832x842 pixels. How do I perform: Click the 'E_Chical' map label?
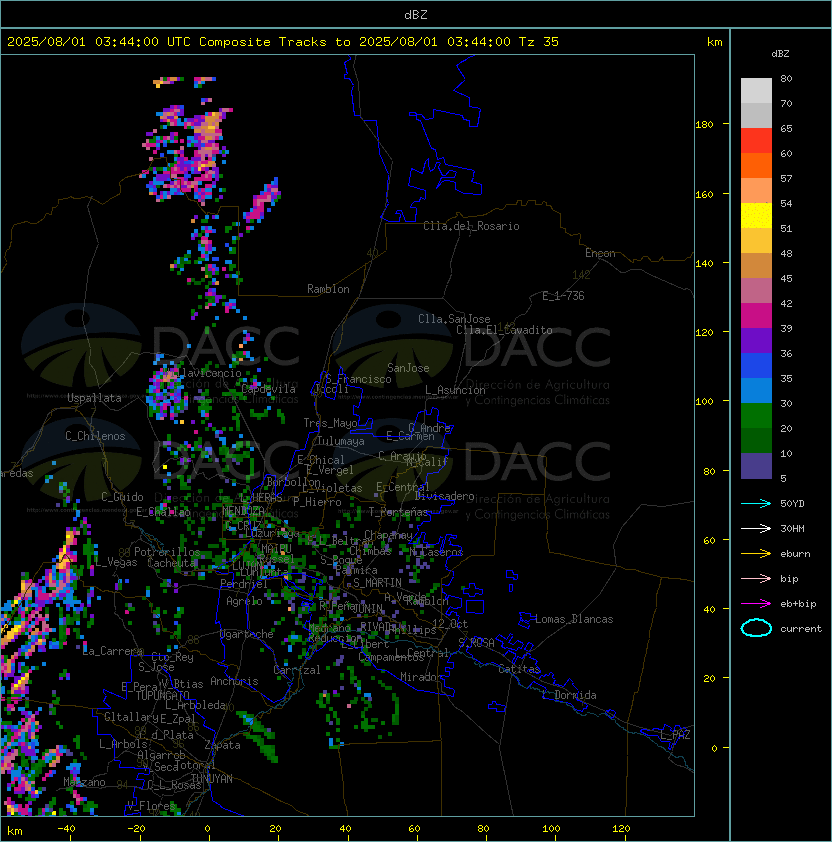tap(321, 460)
